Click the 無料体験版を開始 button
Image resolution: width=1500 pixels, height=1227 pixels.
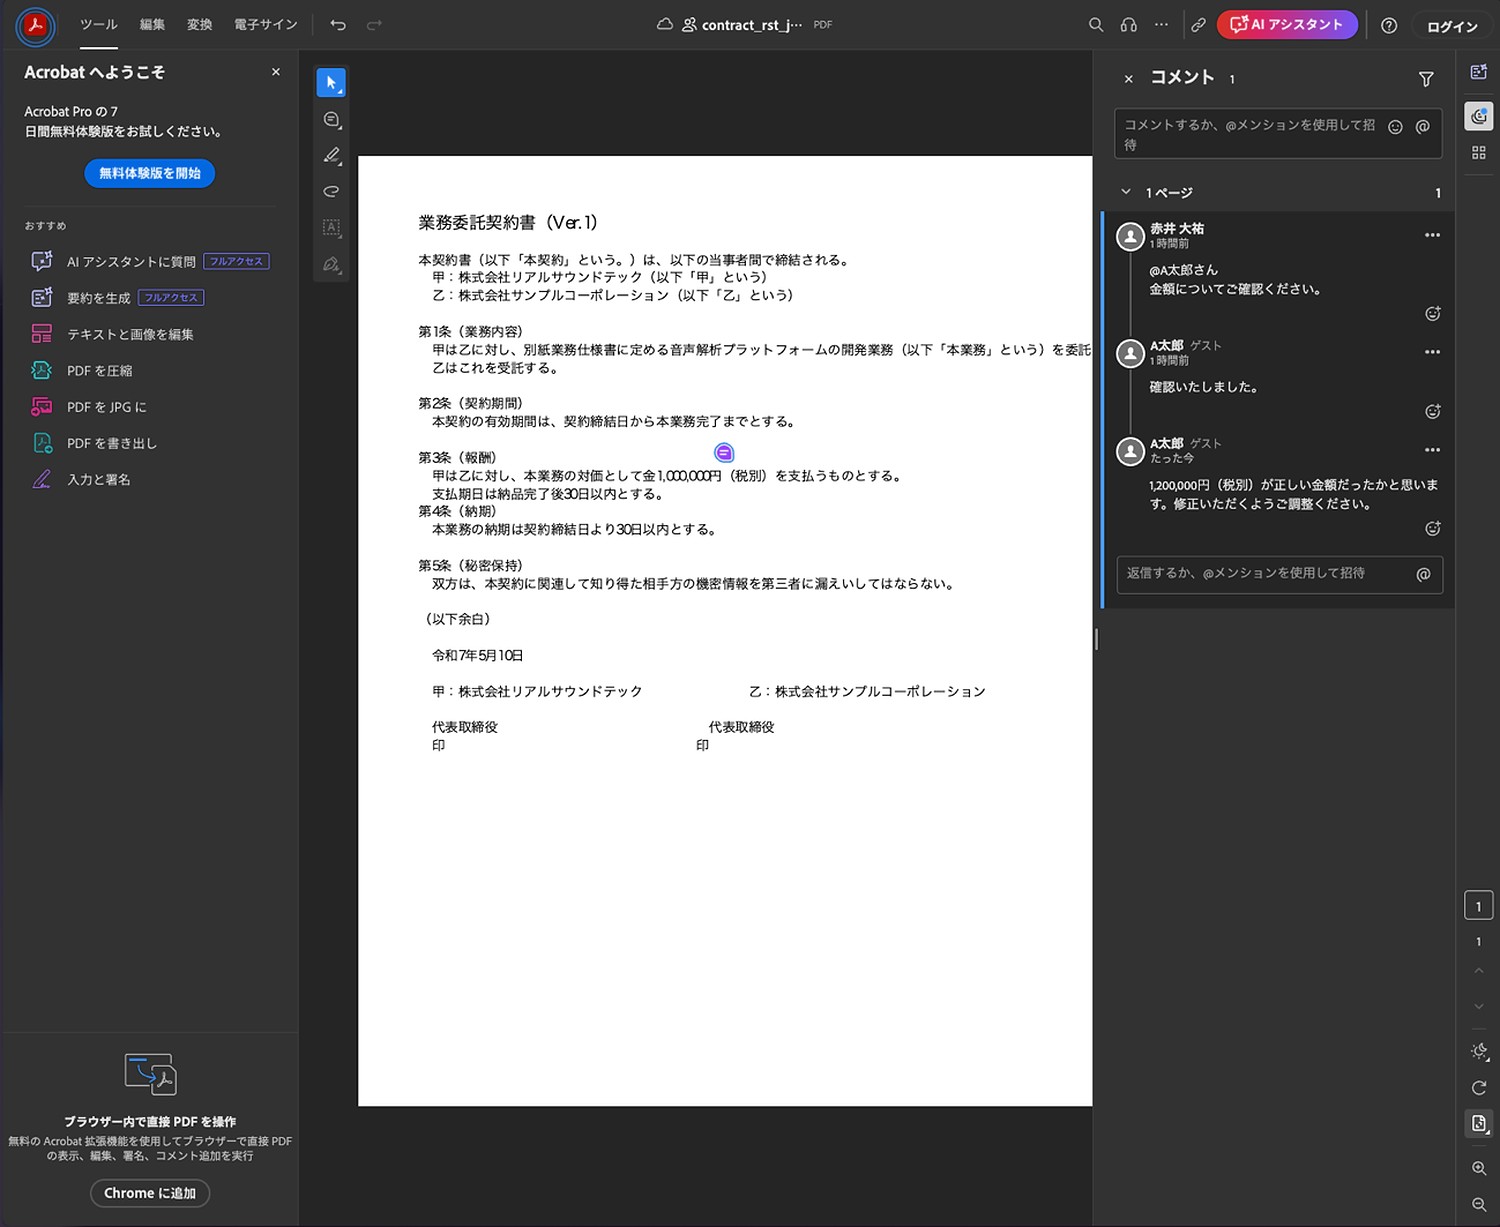click(150, 173)
